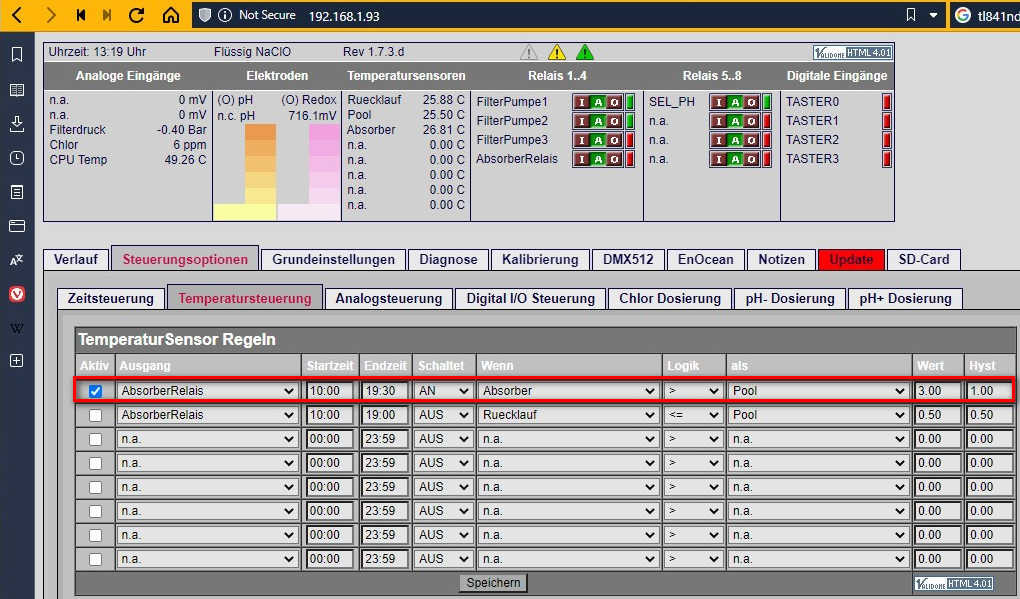Screen dimensions: 1020x599
Task: Click the Endzeit field showing 19:00
Action: pyautogui.click(x=384, y=415)
